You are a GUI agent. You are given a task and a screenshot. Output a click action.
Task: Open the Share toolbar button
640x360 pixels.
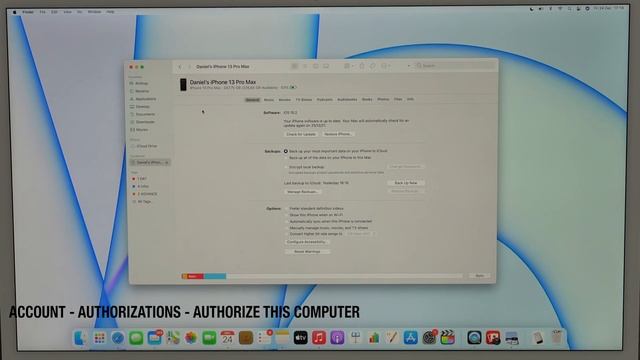[x=362, y=66]
